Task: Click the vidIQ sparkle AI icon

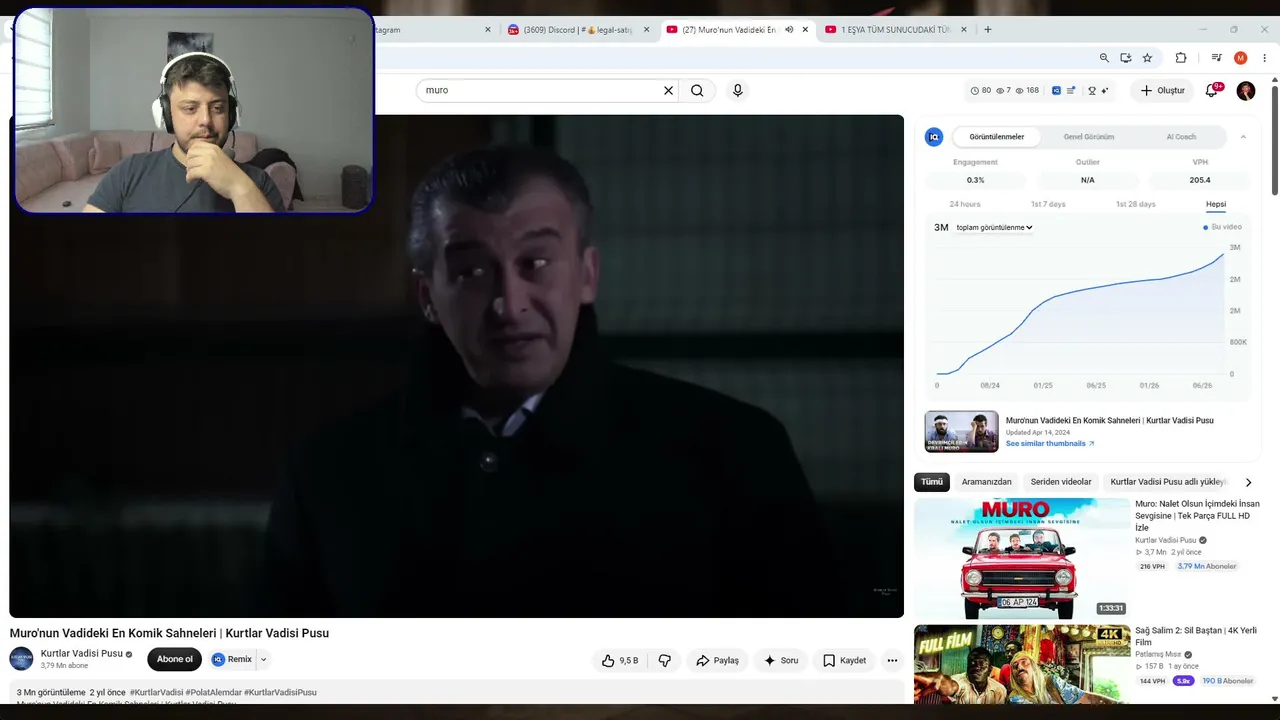Action: 1104,90
